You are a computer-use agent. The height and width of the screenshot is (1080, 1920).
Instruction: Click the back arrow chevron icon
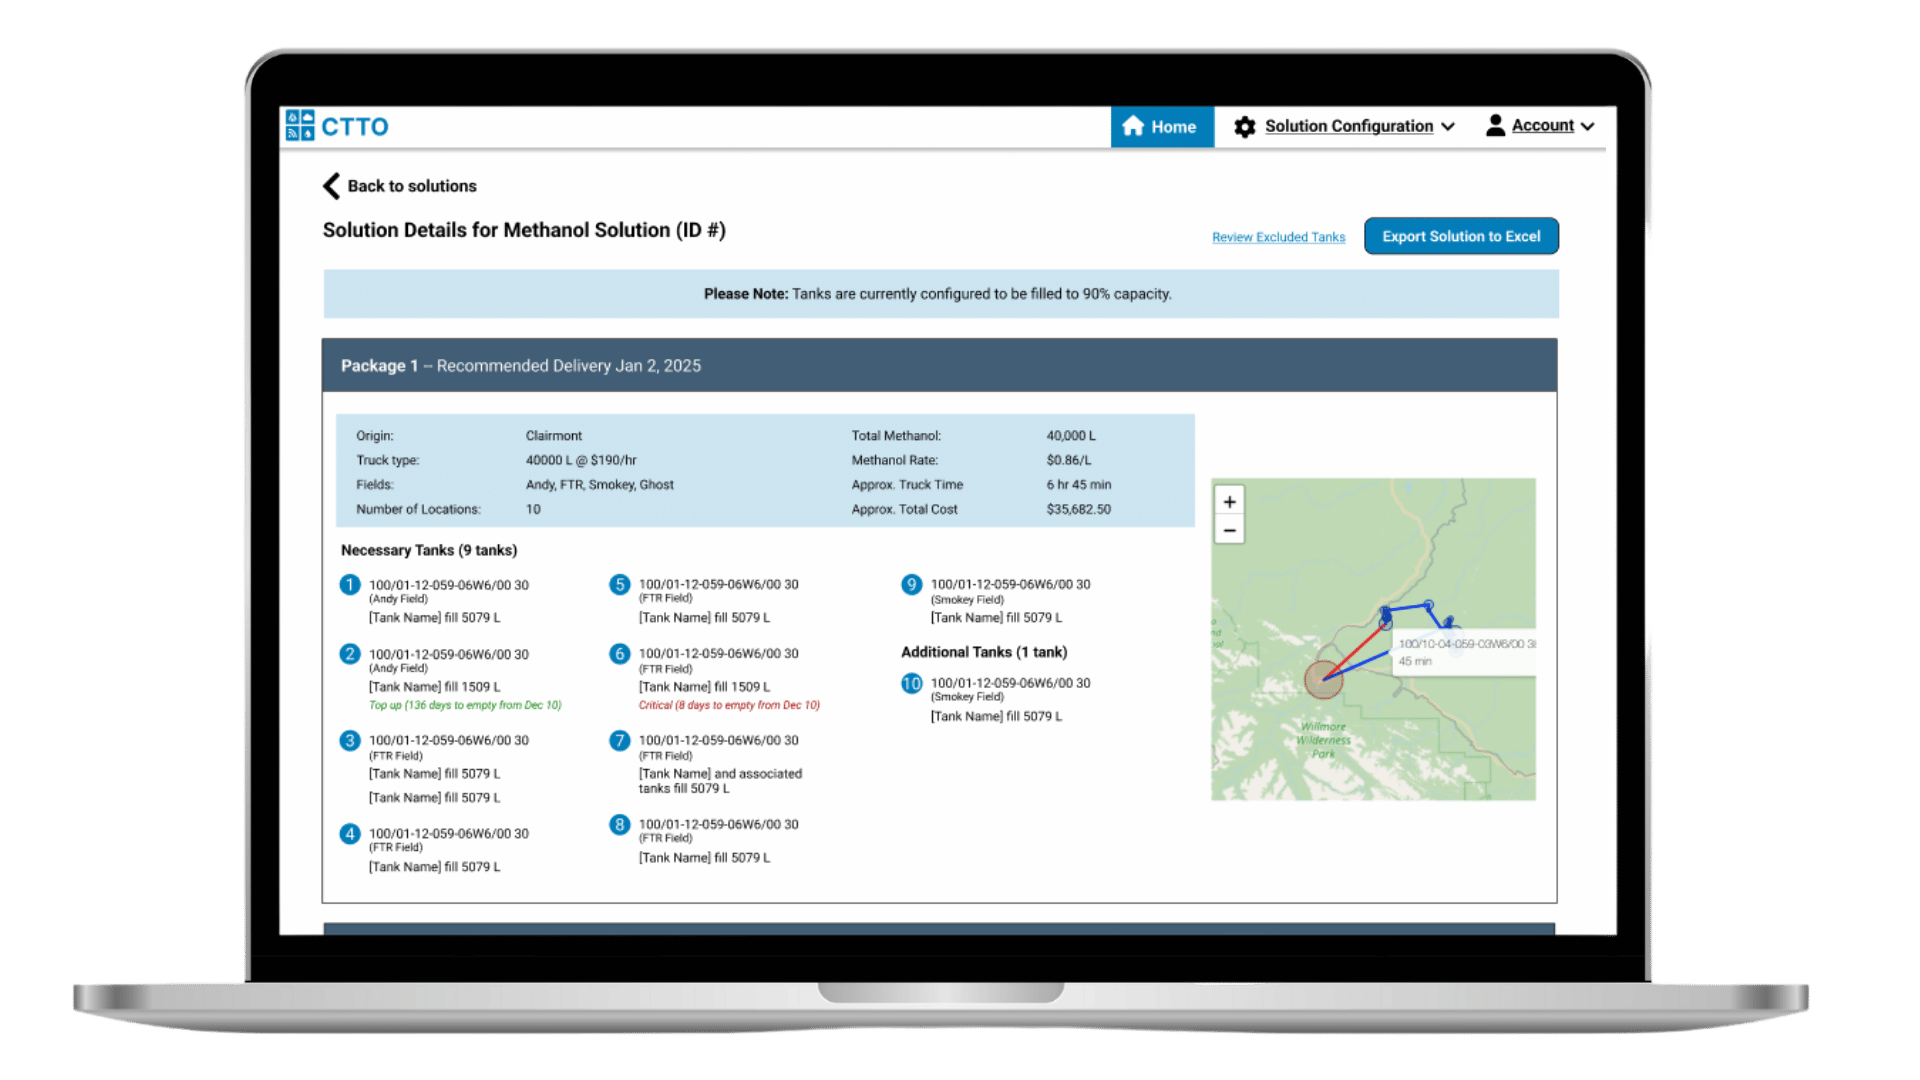331,186
